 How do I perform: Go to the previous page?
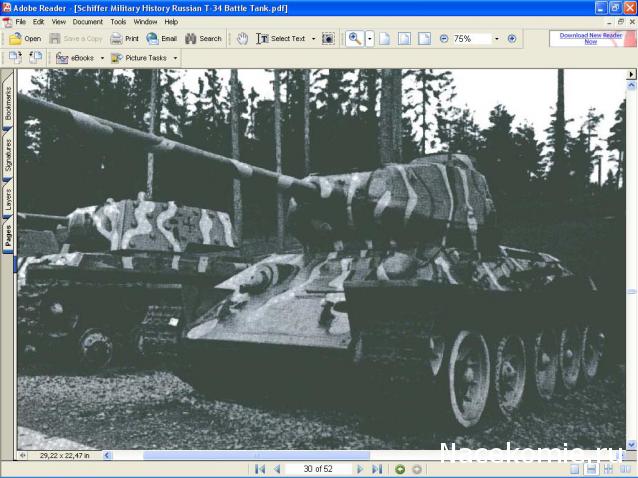tap(277, 469)
